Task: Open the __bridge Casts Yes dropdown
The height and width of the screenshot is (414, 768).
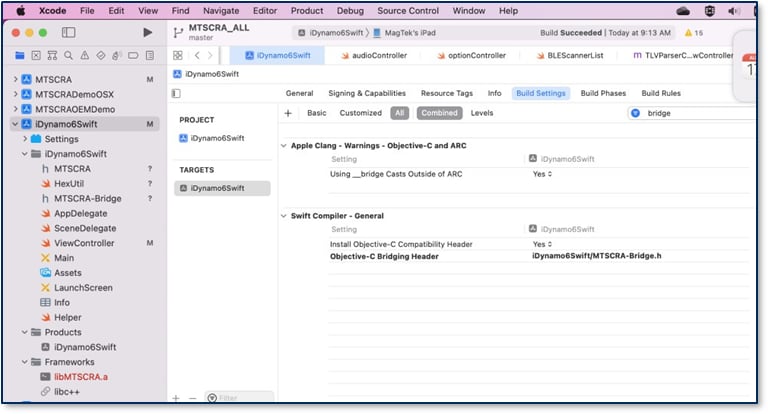Action: point(542,174)
